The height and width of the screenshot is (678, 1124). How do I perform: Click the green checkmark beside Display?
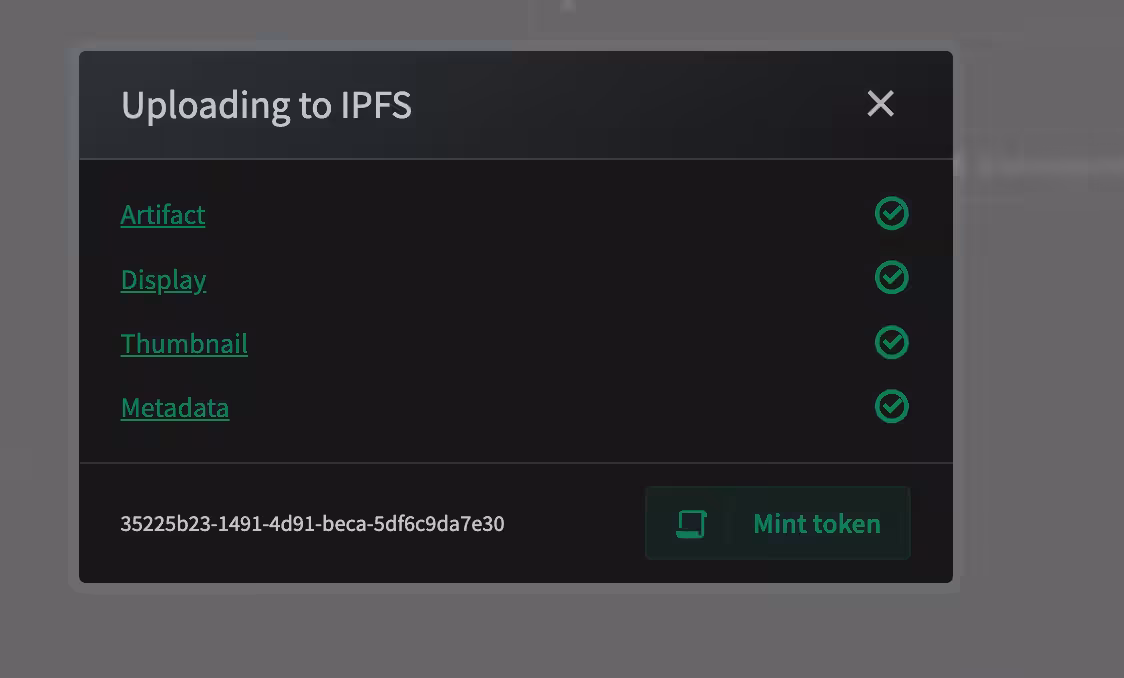click(892, 277)
